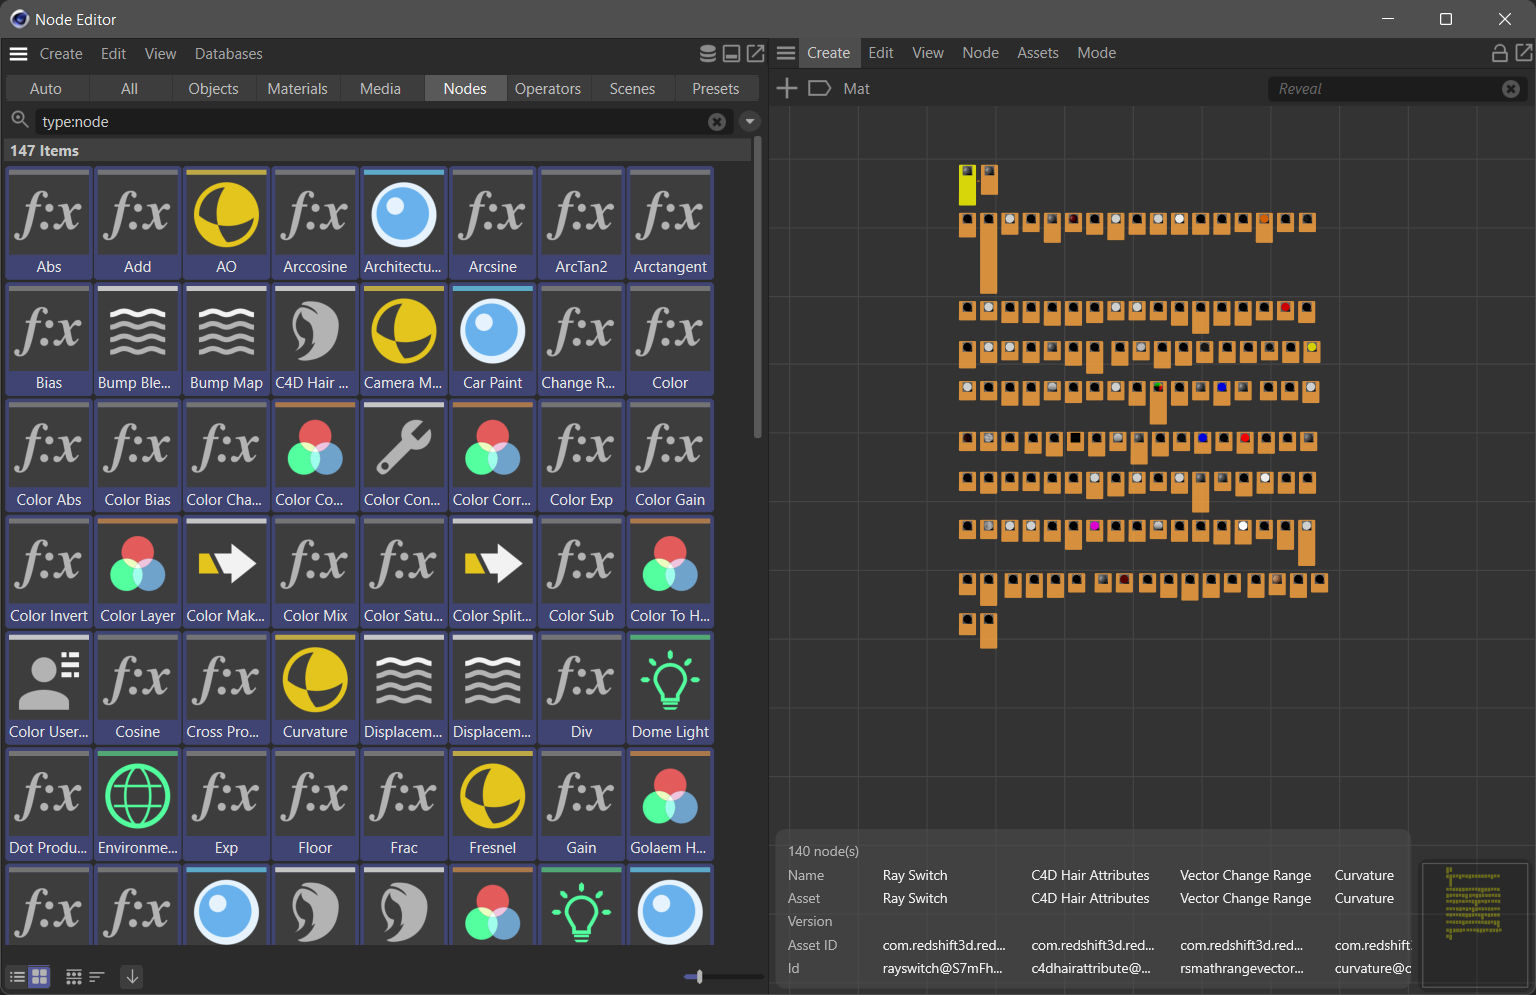Screen dimensions: 1536x995
Task: Click the add node plus icon
Action: coord(787,88)
